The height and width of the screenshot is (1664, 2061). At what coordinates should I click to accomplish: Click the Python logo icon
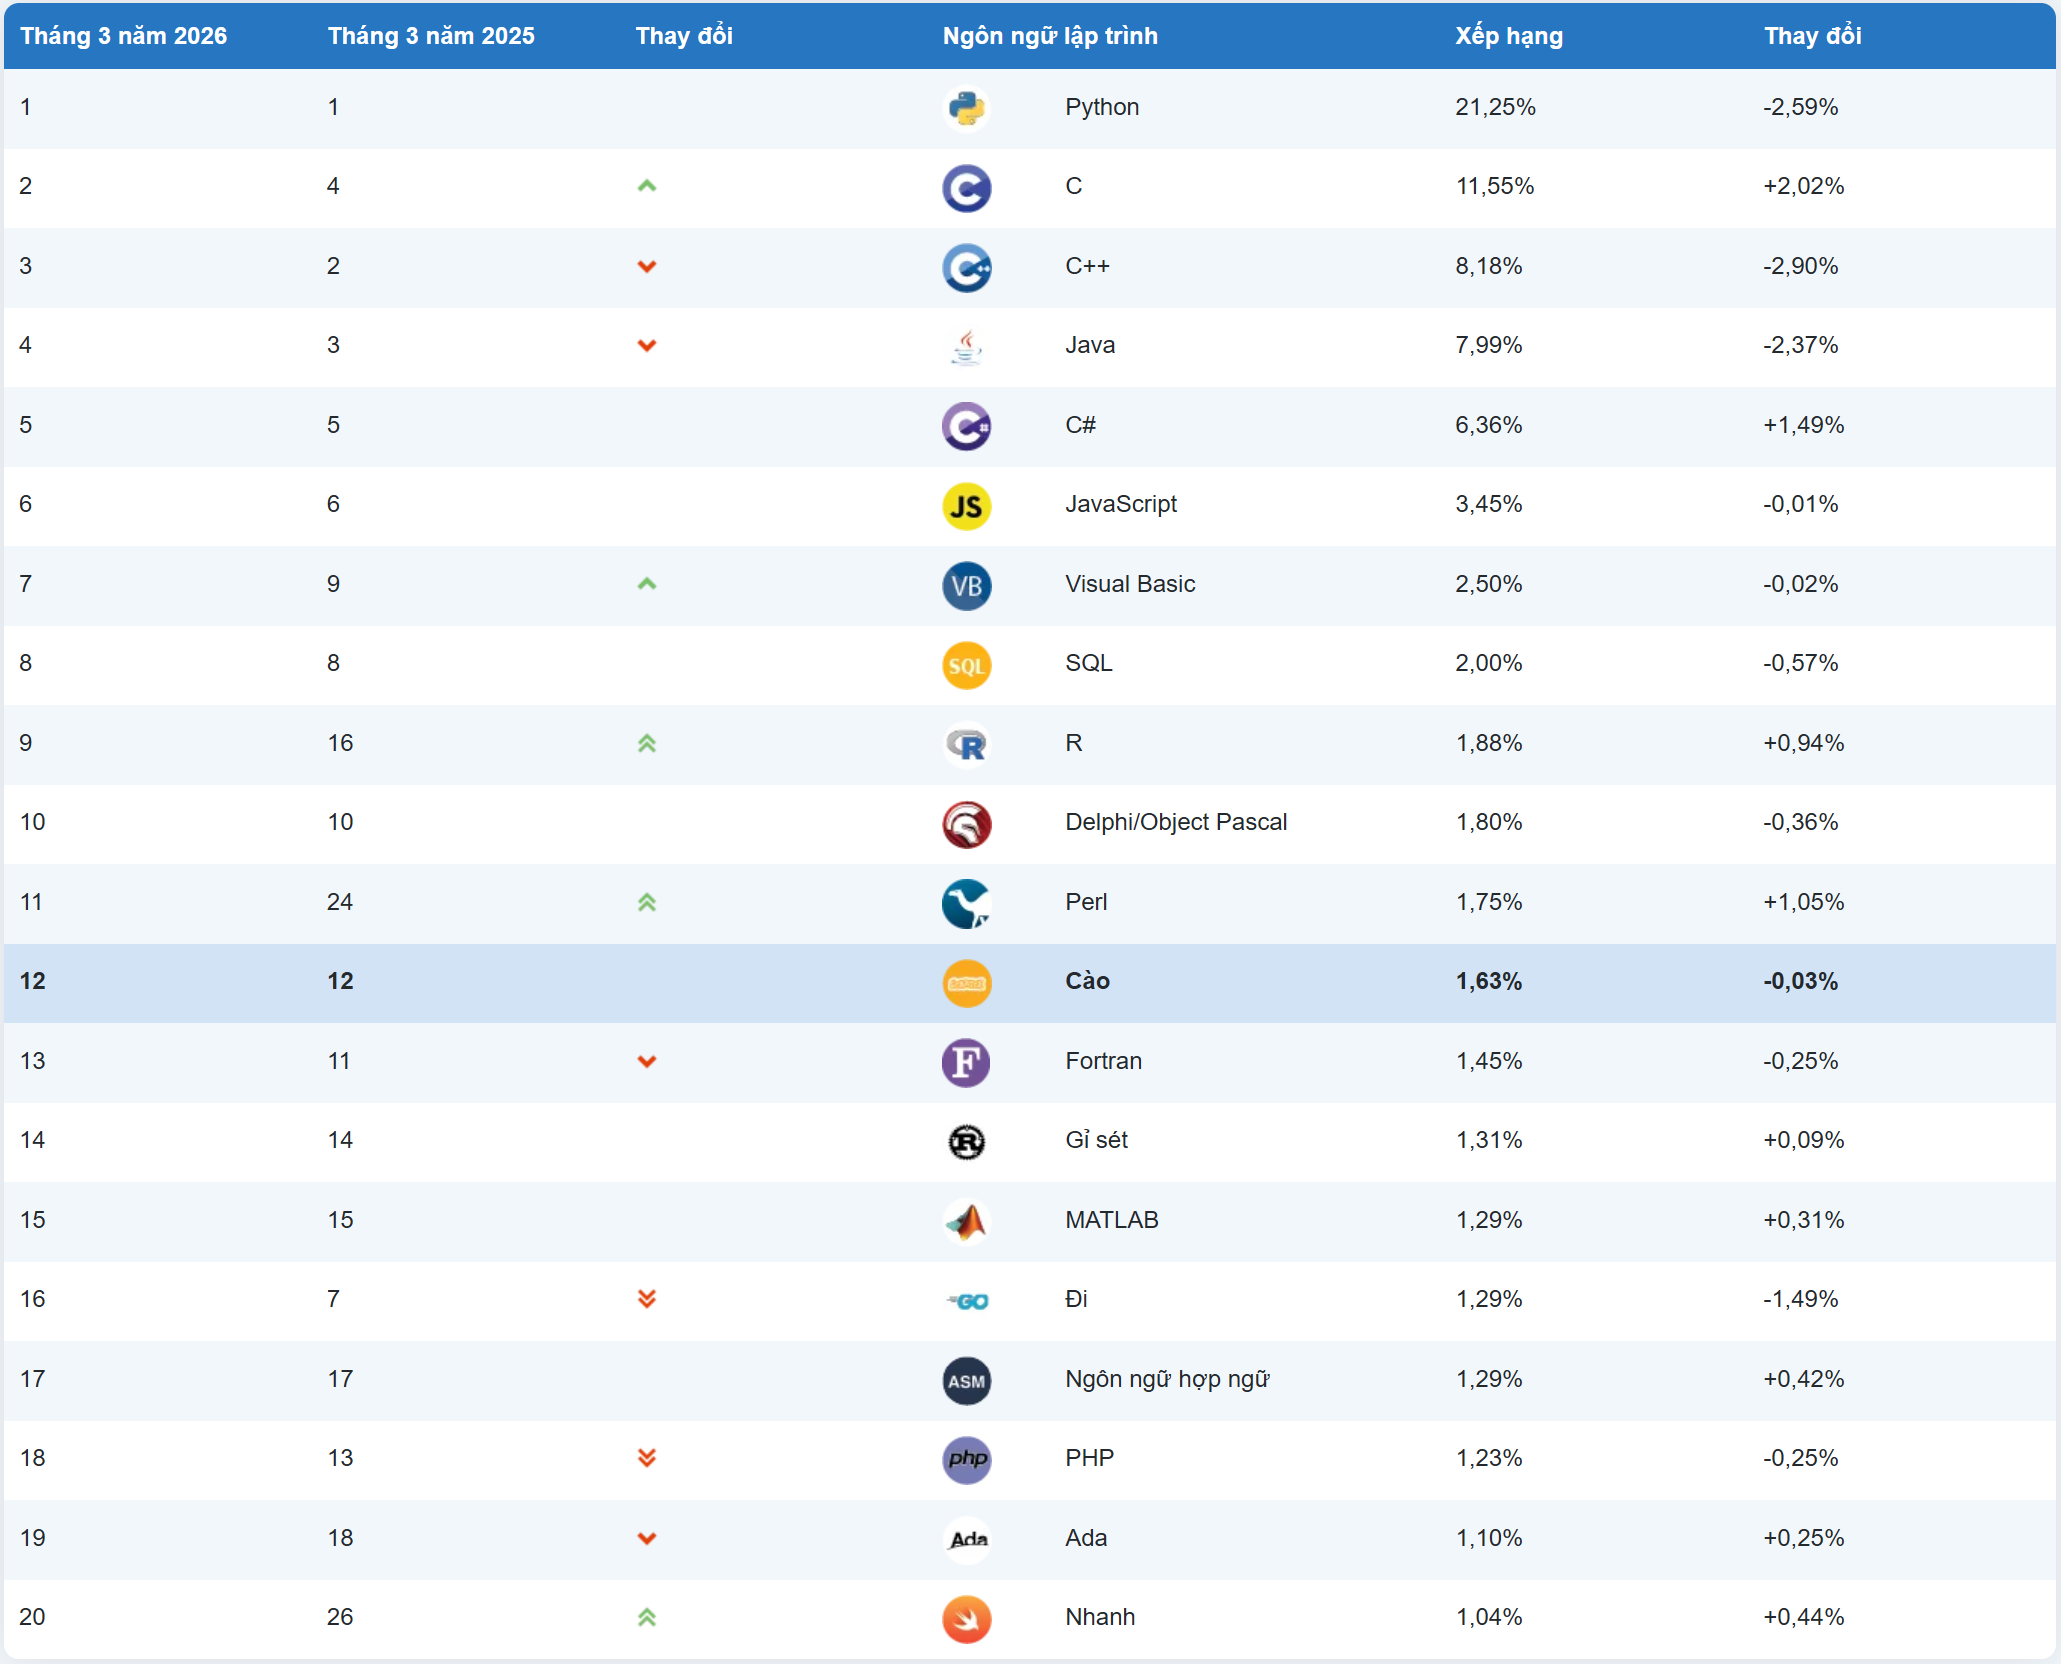966,108
